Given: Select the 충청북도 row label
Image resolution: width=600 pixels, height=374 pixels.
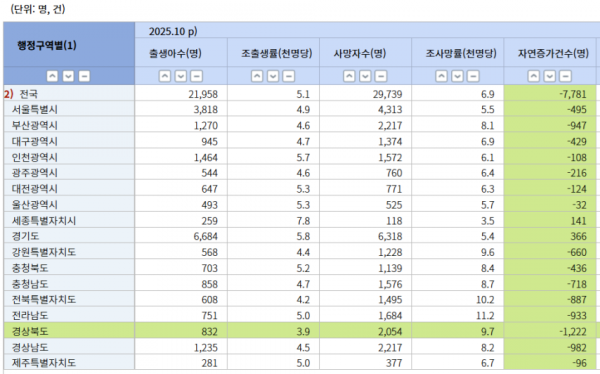Looking at the screenshot, I should pos(30,268).
